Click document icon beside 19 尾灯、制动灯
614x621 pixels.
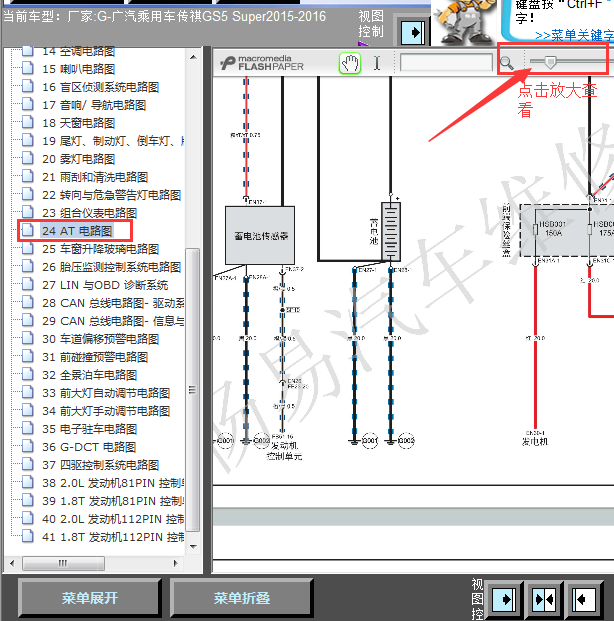[28, 140]
